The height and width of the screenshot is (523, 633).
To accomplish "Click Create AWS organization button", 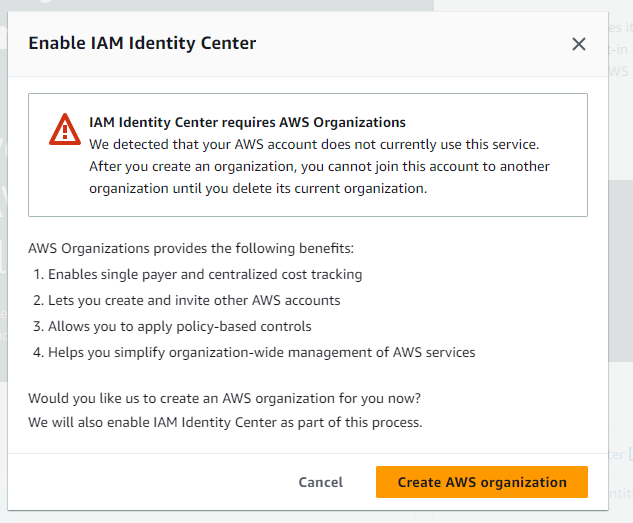I will (482, 482).
